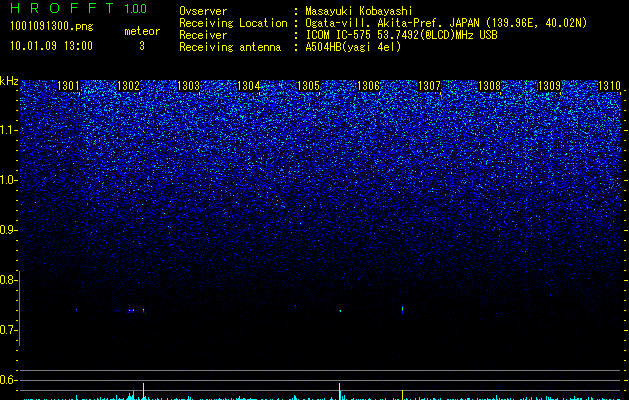Click the 0.6 kHz axis label
The image size is (629, 400).
(x=8, y=380)
